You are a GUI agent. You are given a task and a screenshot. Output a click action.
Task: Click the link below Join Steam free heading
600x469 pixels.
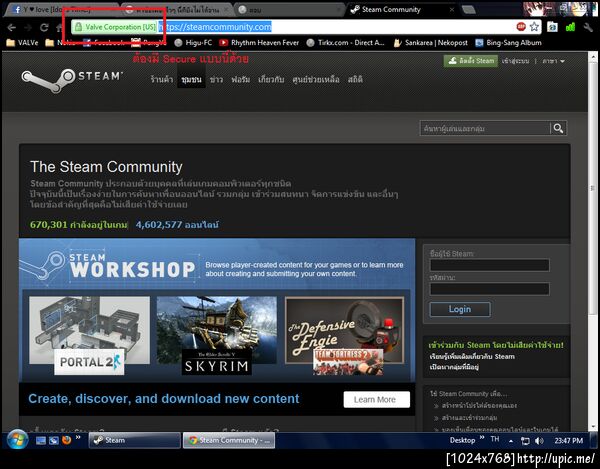coord(472,357)
